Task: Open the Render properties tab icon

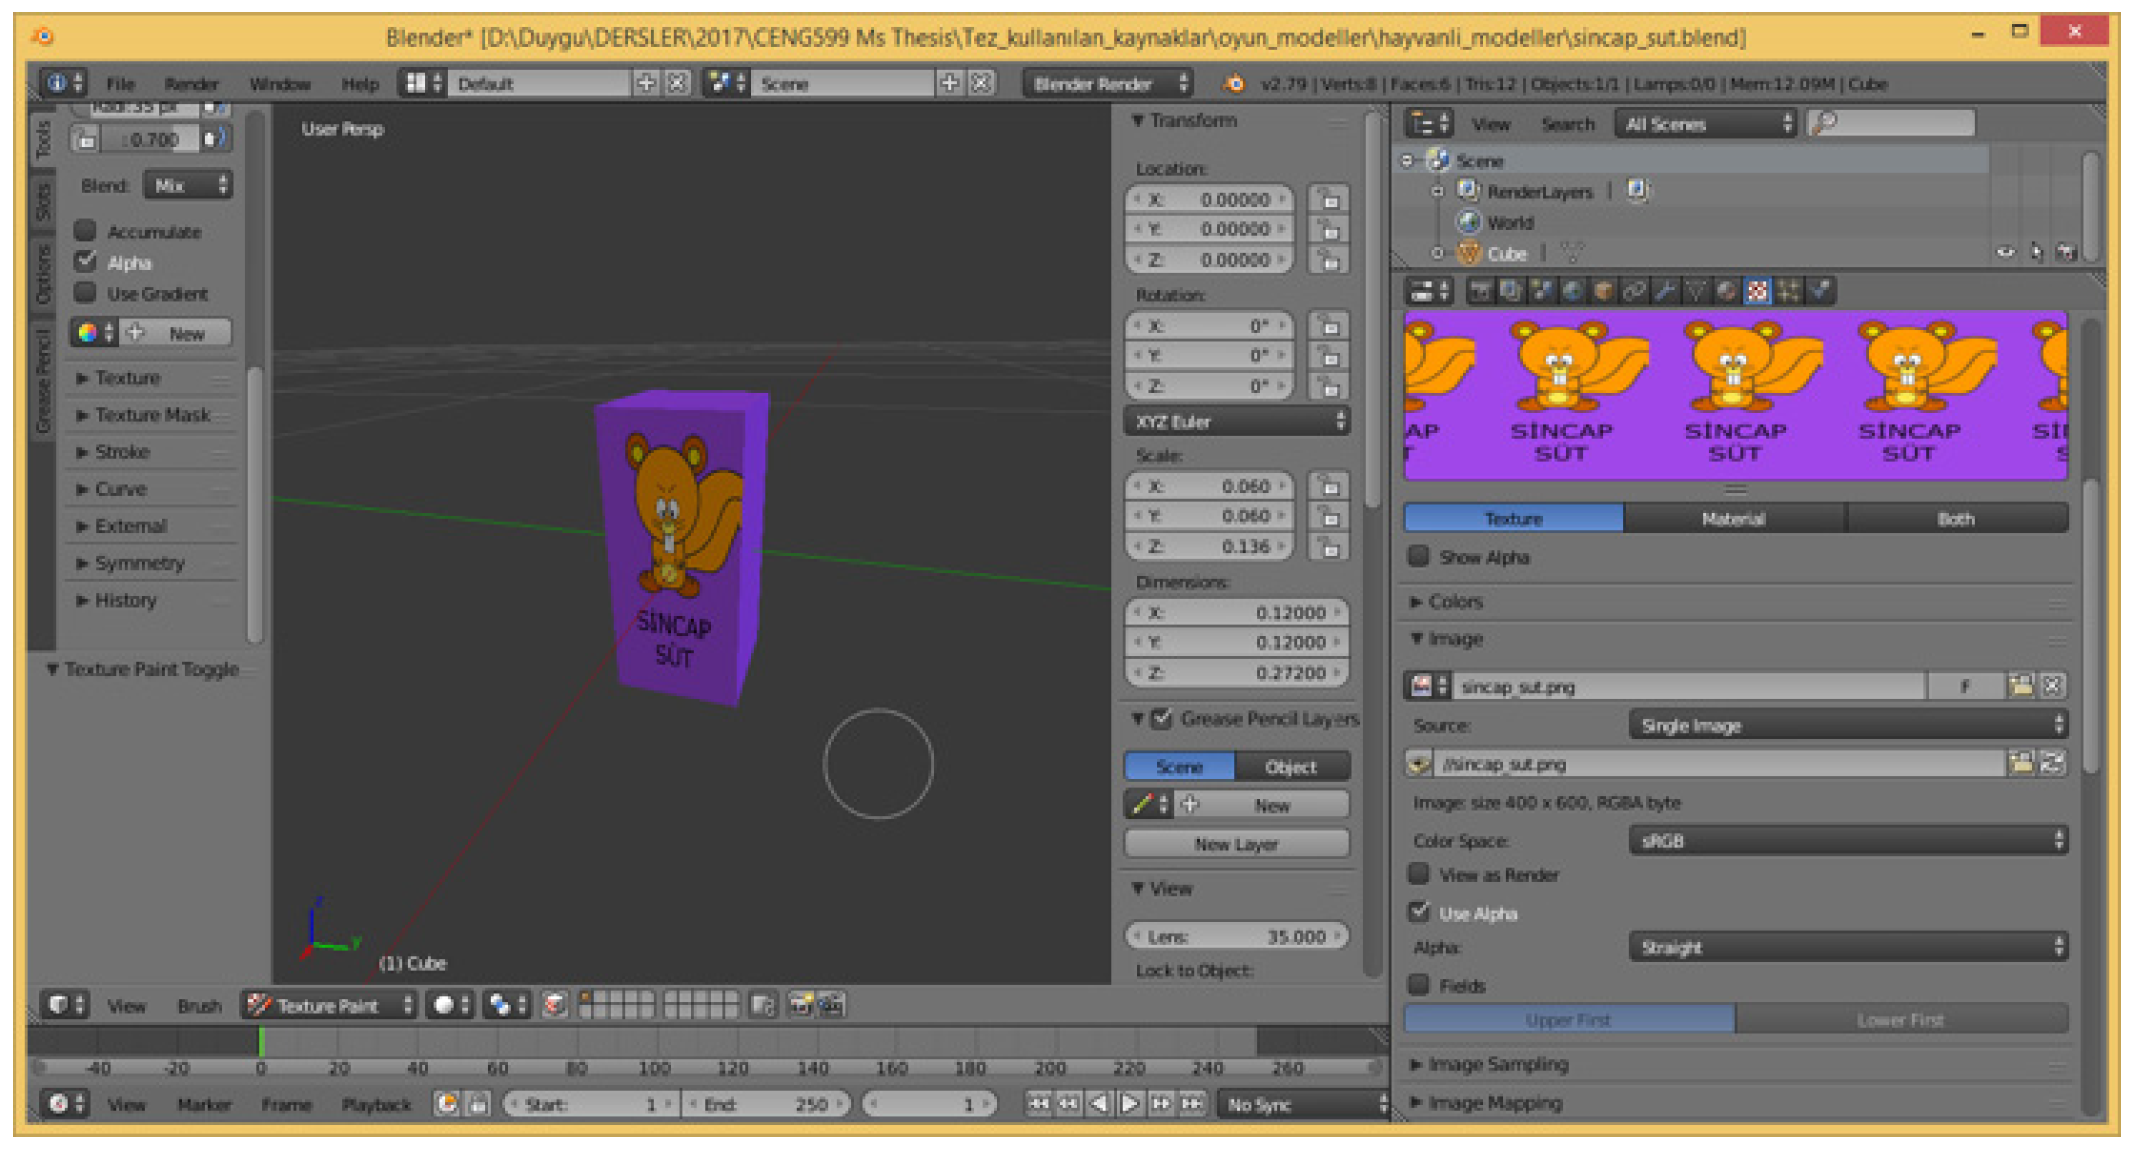Action: click(x=1481, y=291)
